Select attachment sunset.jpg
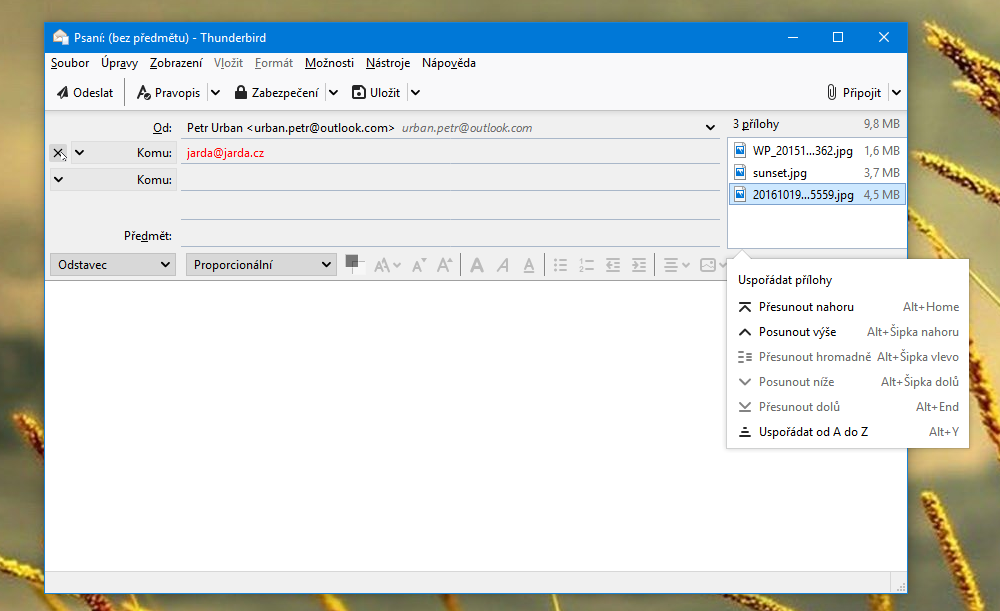This screenshot has width=1000, height=611. point(817,173)
